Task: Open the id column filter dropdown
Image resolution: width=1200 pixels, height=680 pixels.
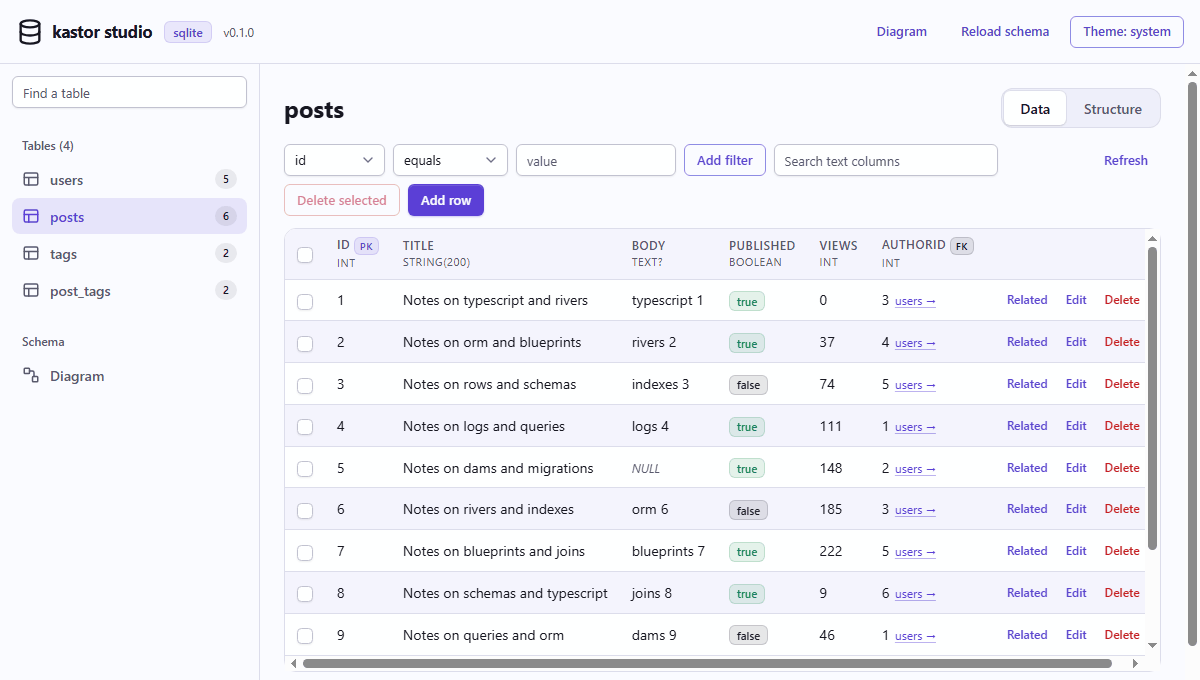Action: tap(334, 160)
